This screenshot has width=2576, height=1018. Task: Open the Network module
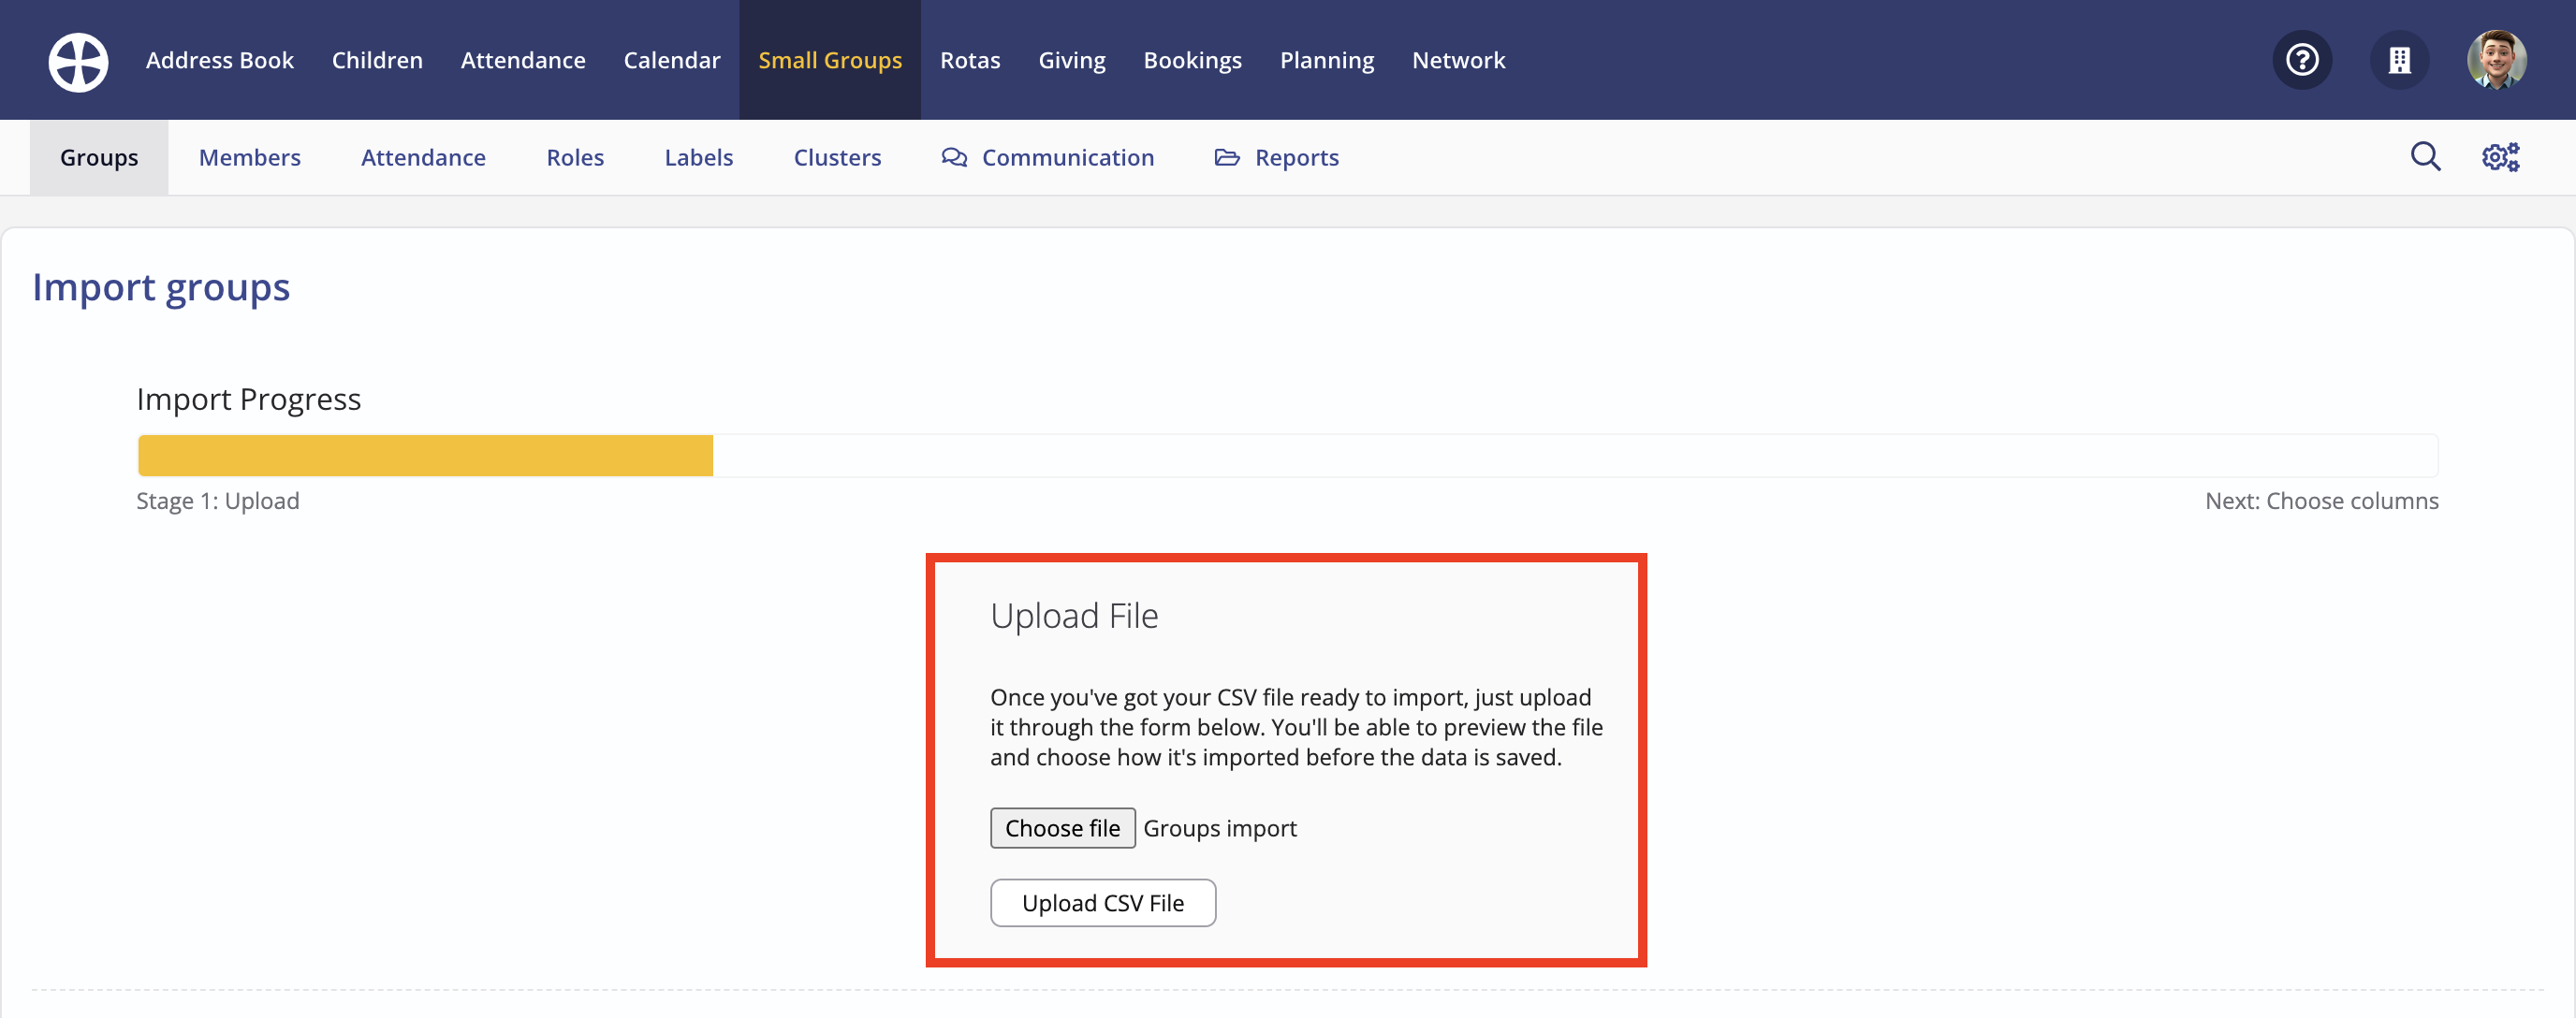(x=1458, y=60)
